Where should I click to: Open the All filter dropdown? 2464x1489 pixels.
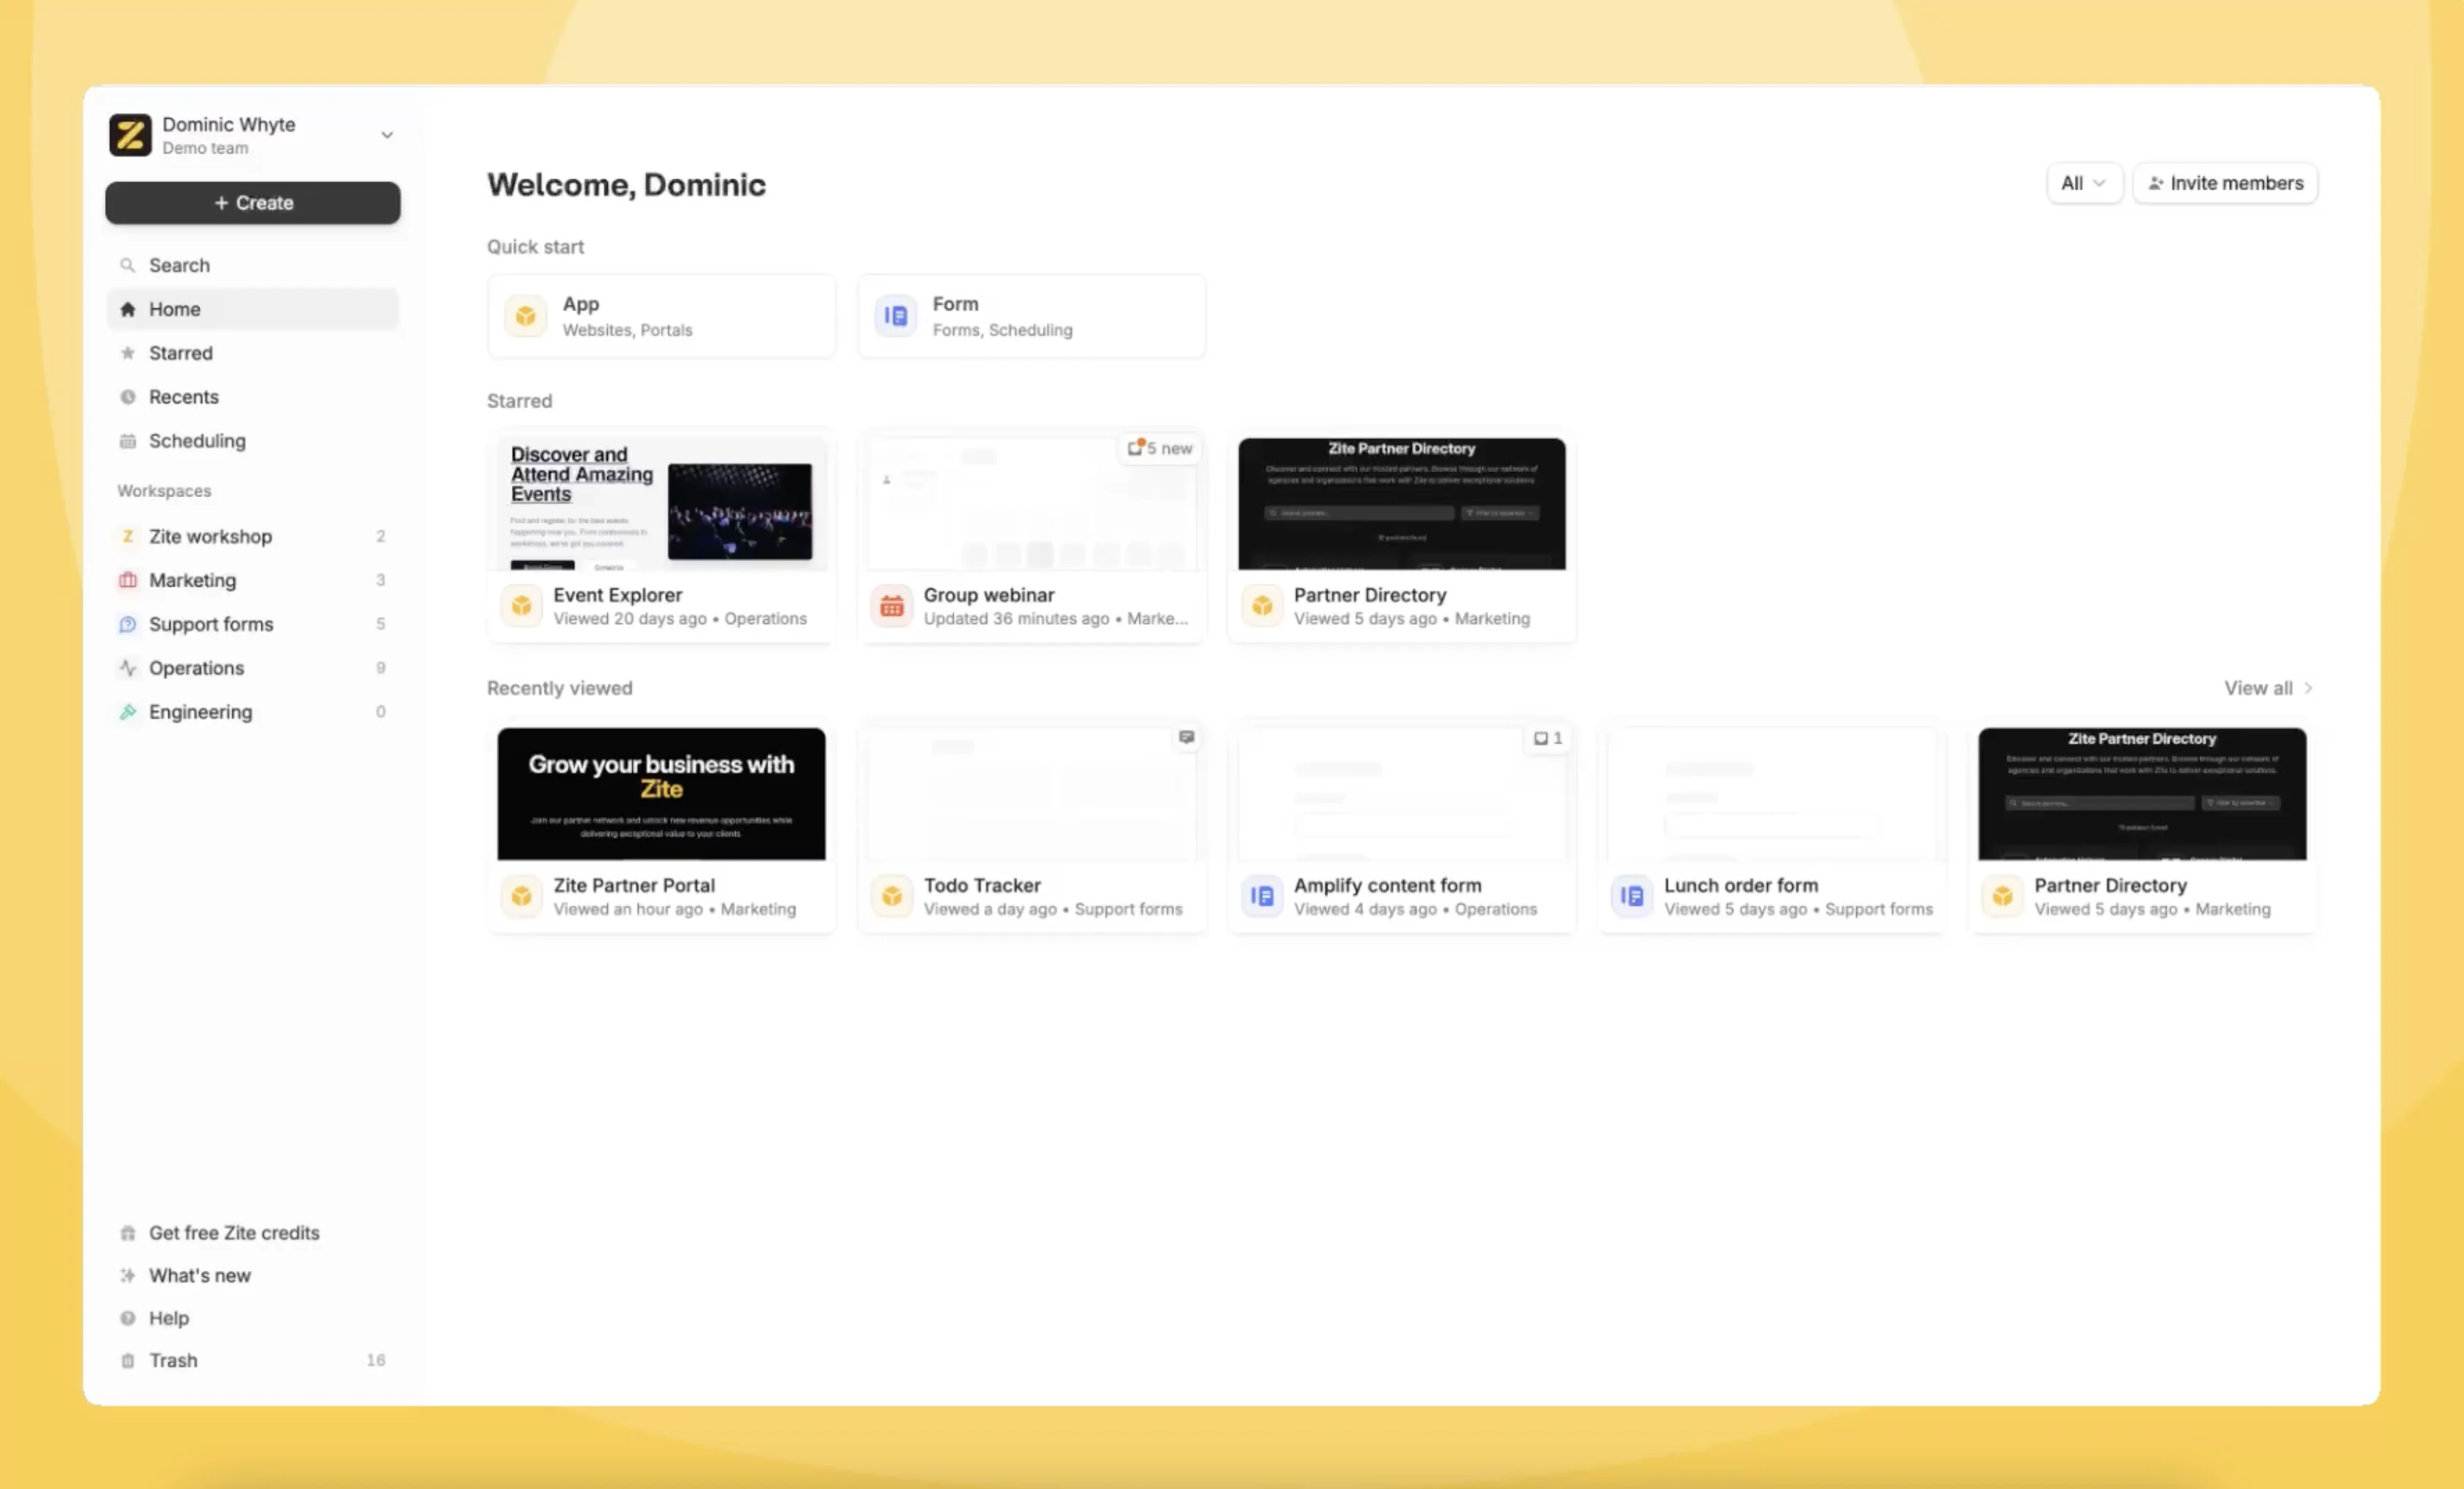coord(2085,183)
